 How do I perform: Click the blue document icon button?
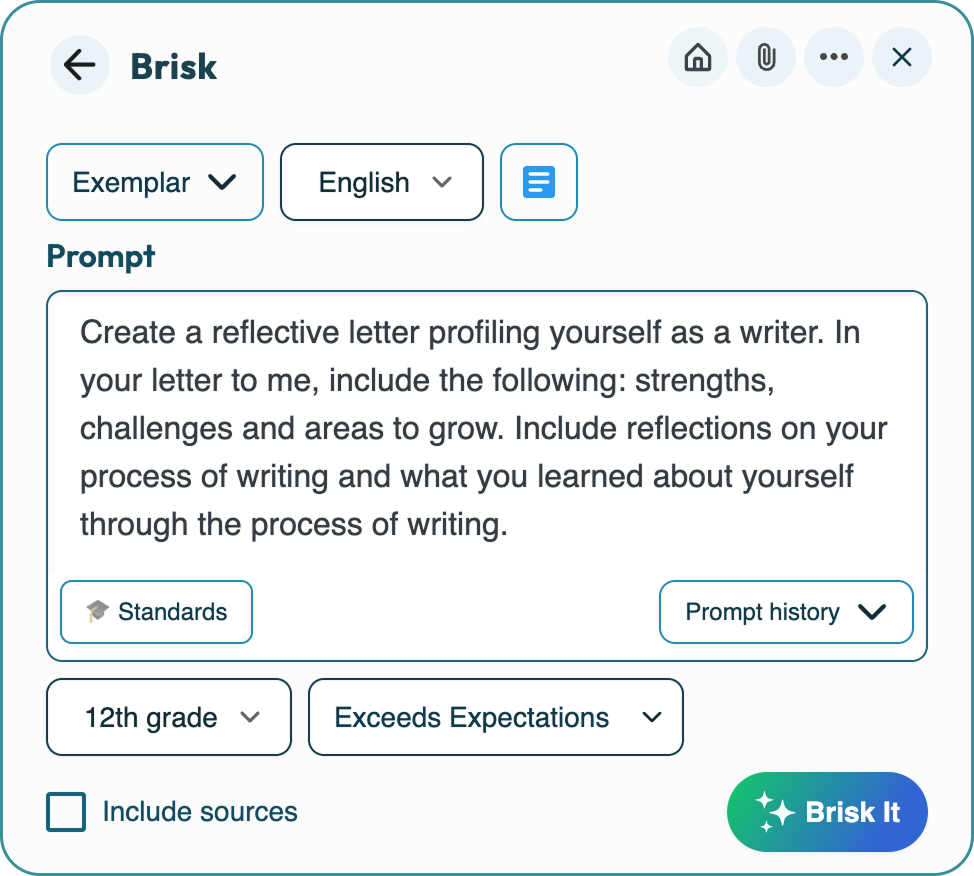[539, 182]
